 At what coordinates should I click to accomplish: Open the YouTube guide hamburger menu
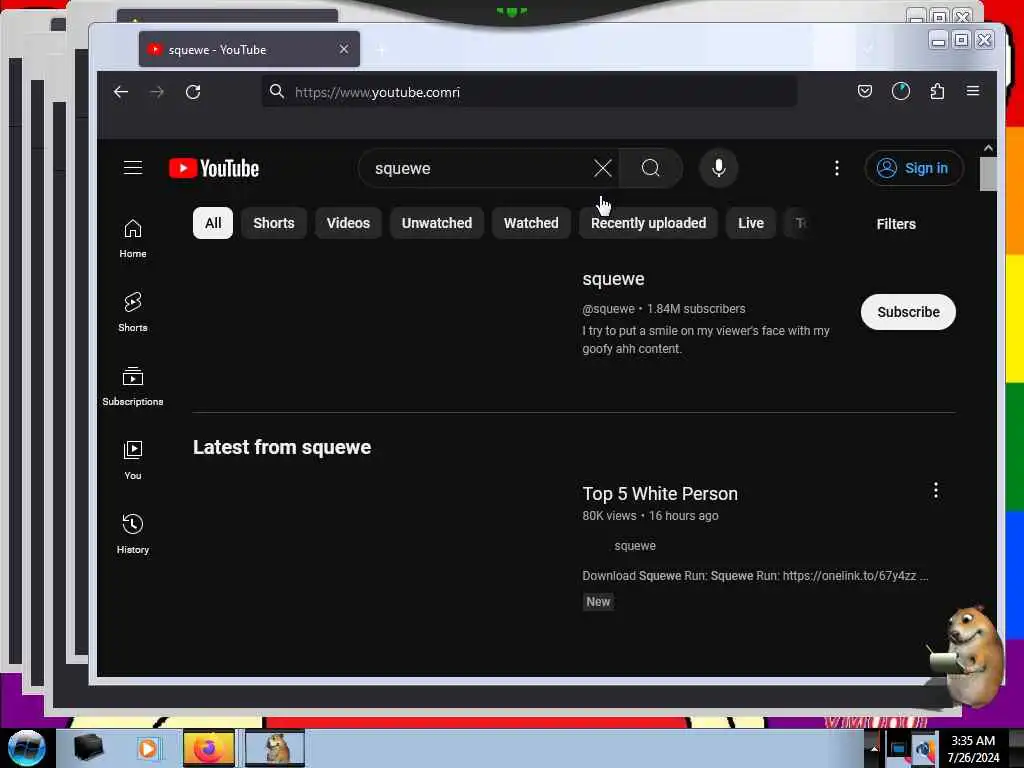click(133, 168)
